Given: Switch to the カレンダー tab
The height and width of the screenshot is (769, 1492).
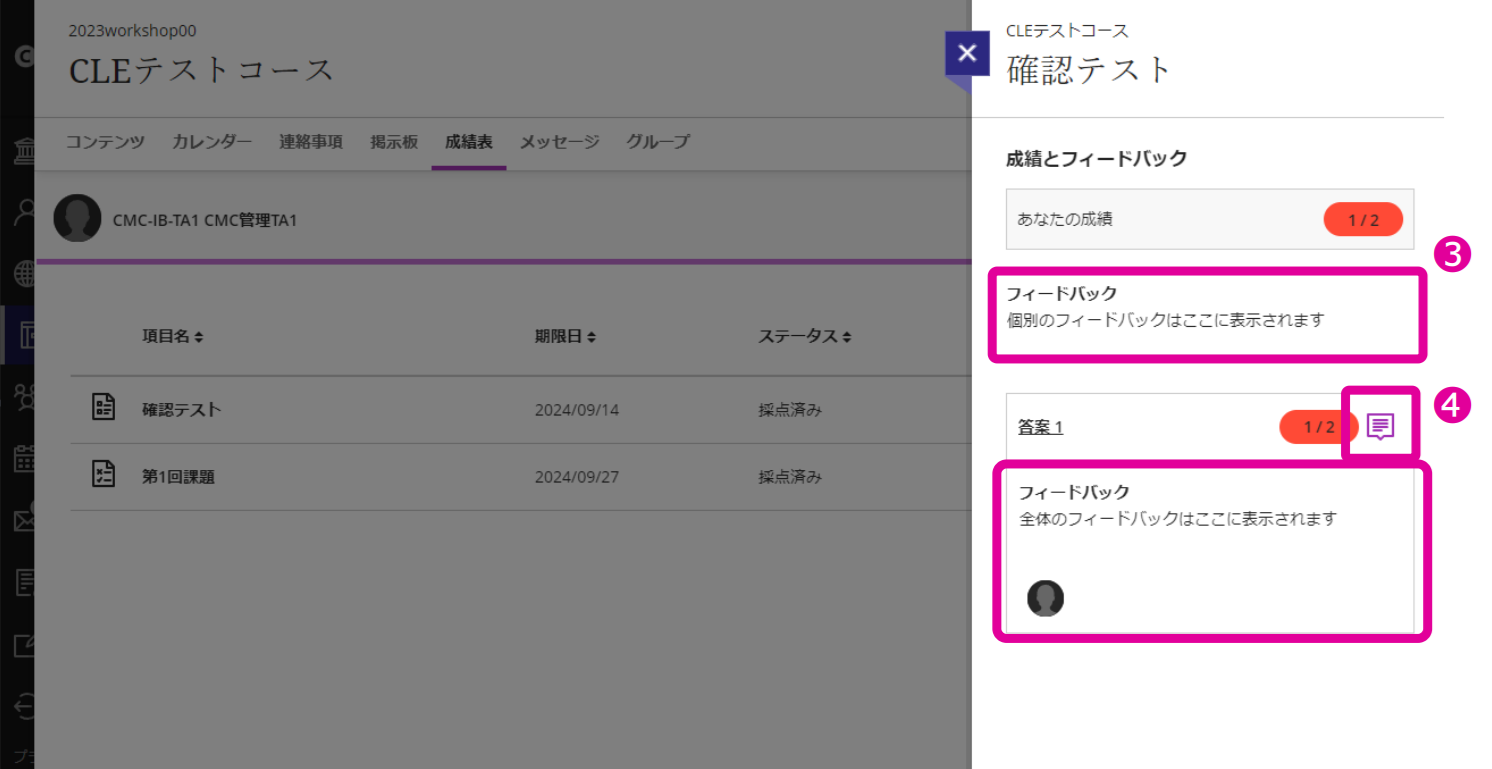Looking at the screenshot, I should 212,142.
